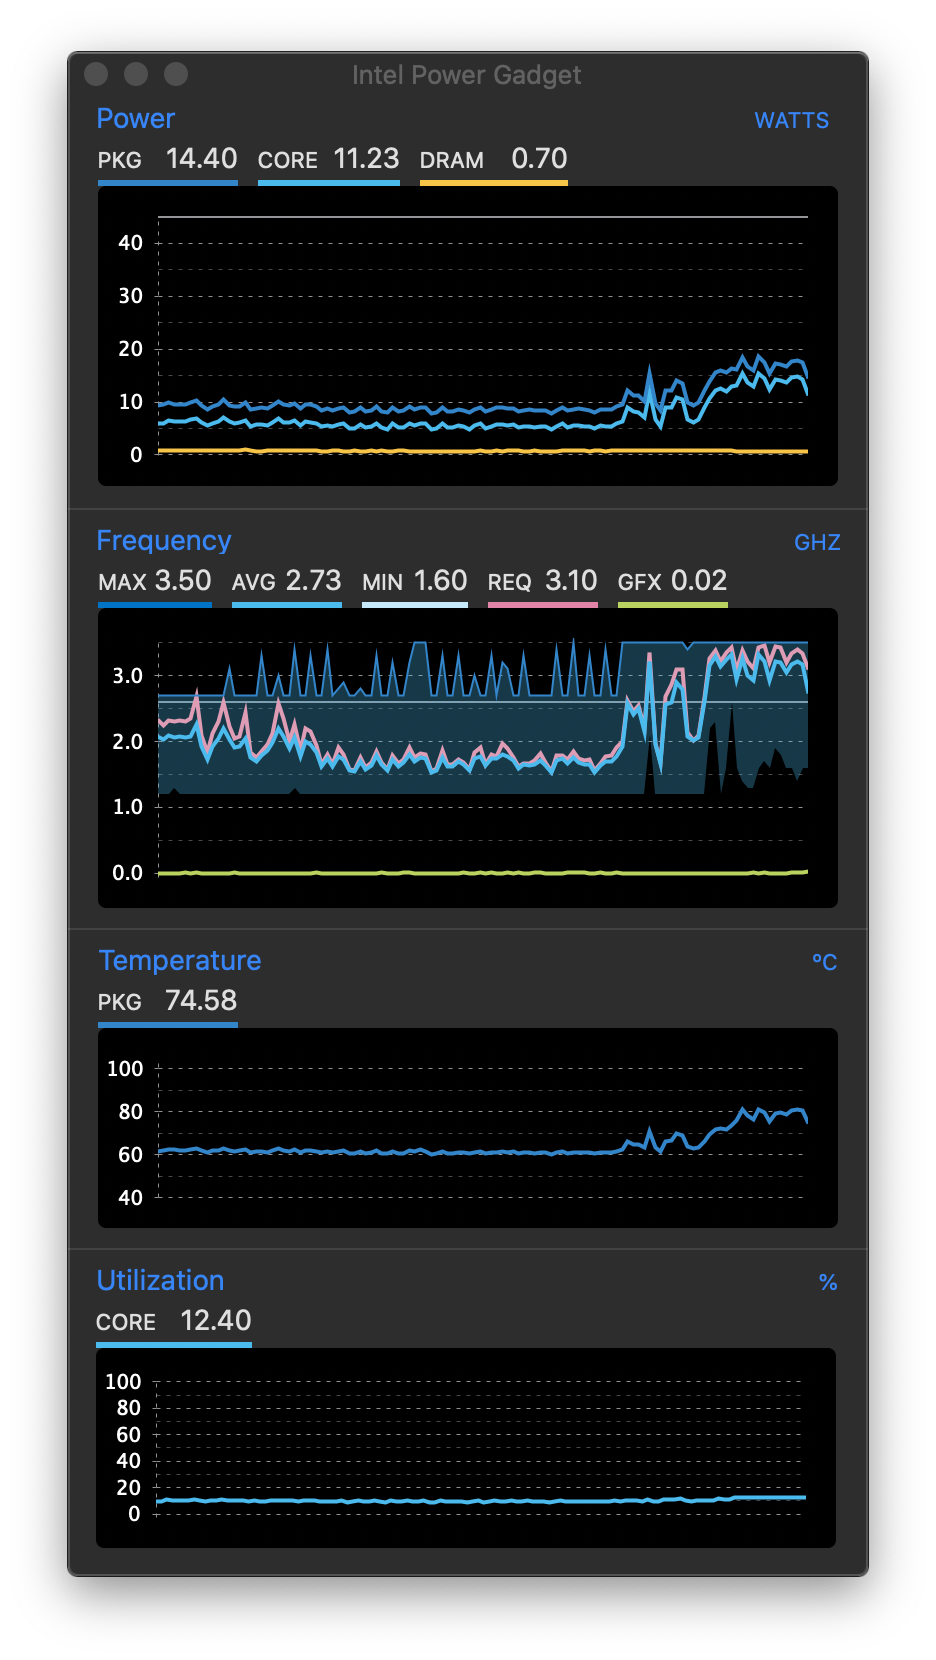
Task: Click the pink REQ legend color bar
Action: [543, 605]
